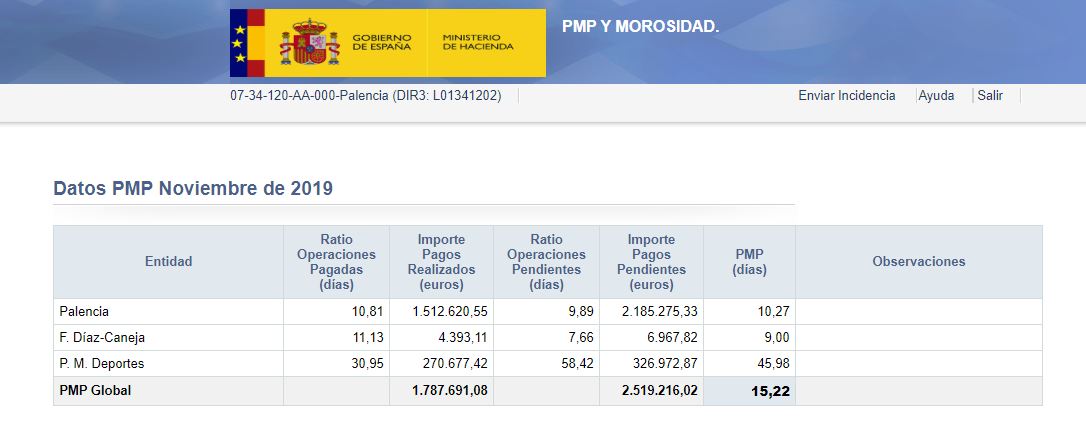Image resolution: width=1086 pixels, height=426 pixels.
Task: Click the Importe Pagos Realizados column header
Action: 441,262
